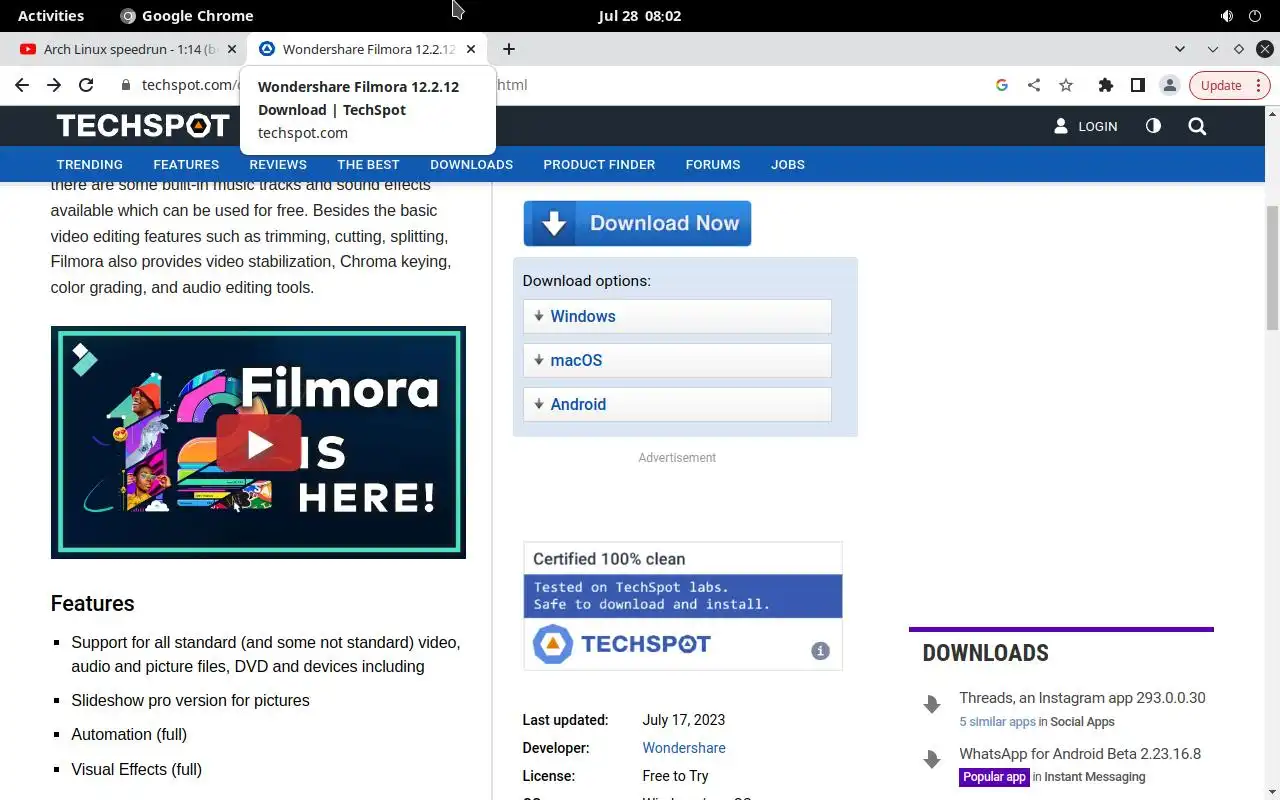Open the system power menu icon

click(1255, 16)
